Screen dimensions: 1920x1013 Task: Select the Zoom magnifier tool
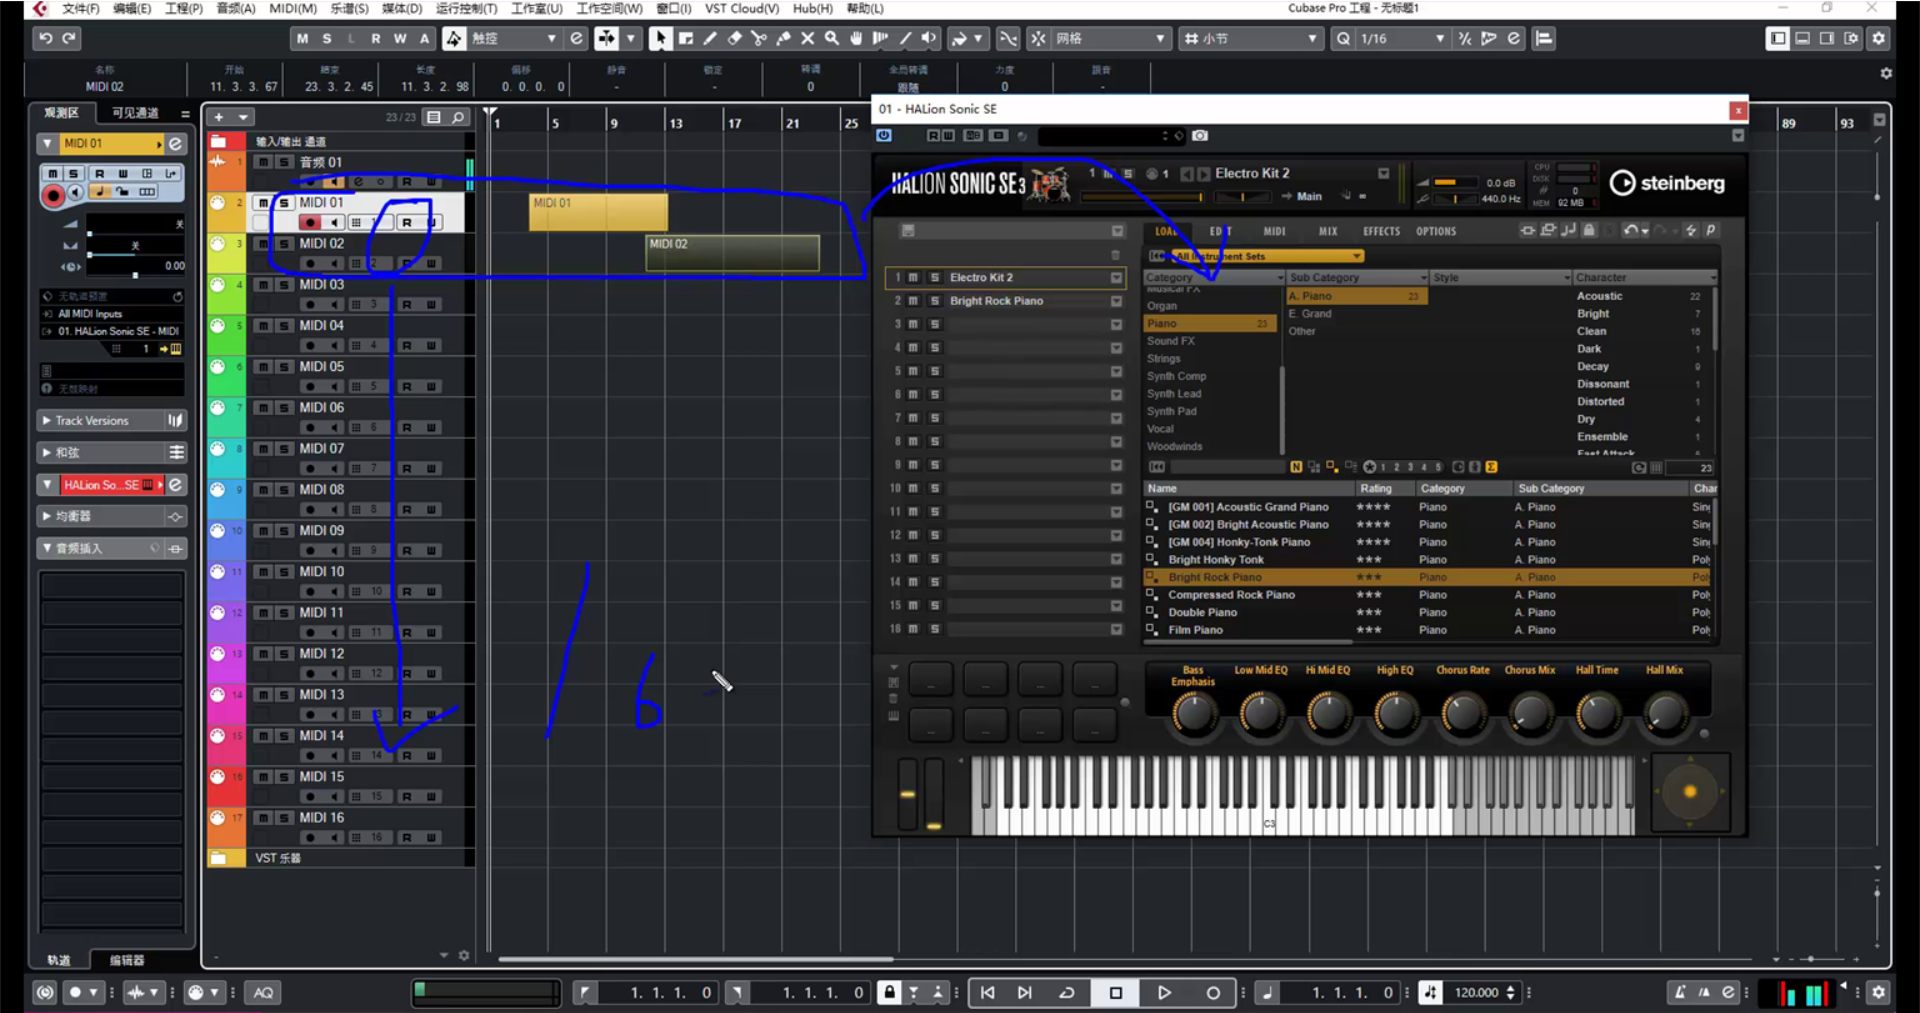click(831, 38)
